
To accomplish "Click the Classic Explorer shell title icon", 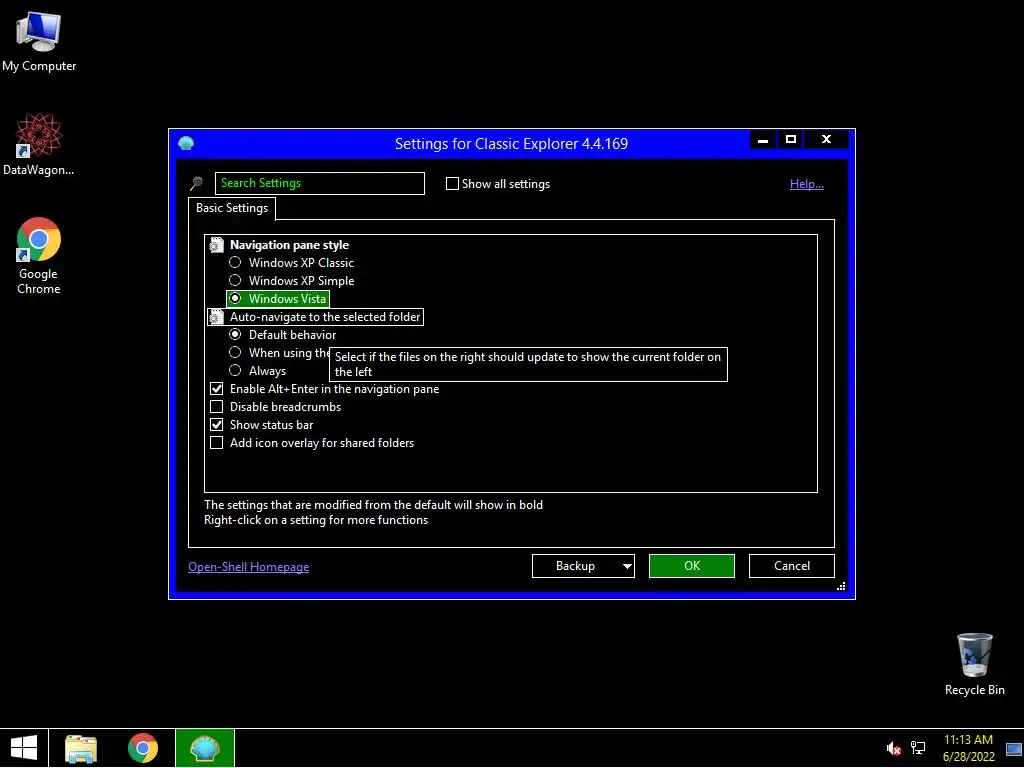I will pos(186,143).
